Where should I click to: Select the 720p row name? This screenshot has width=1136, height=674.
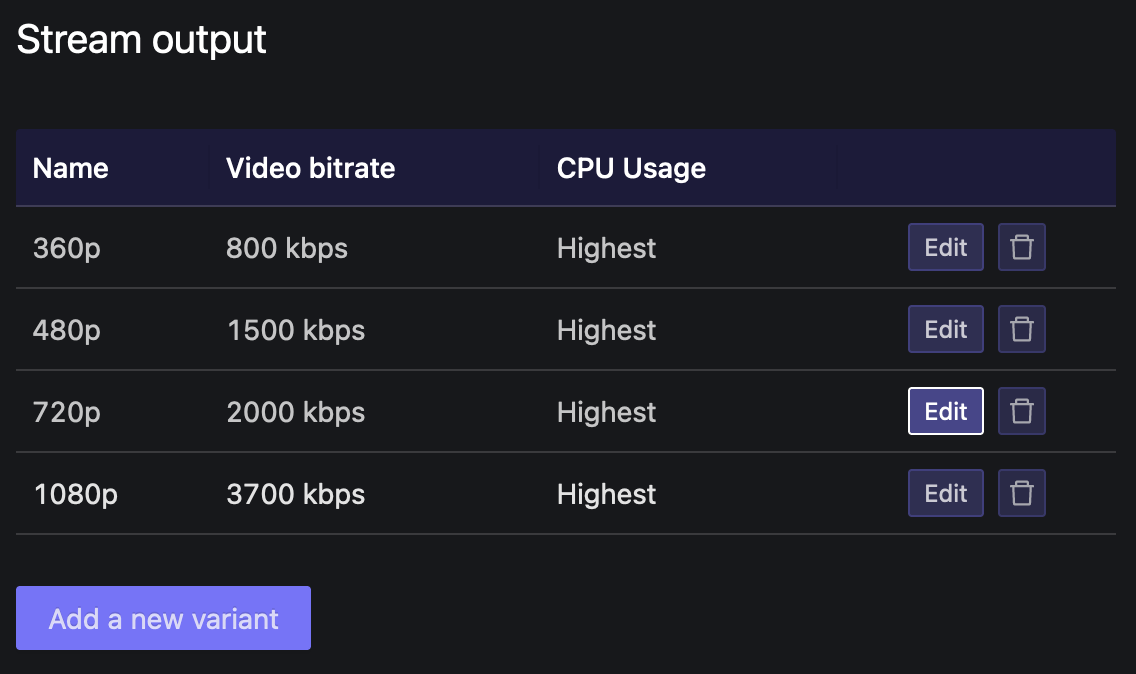66,411
